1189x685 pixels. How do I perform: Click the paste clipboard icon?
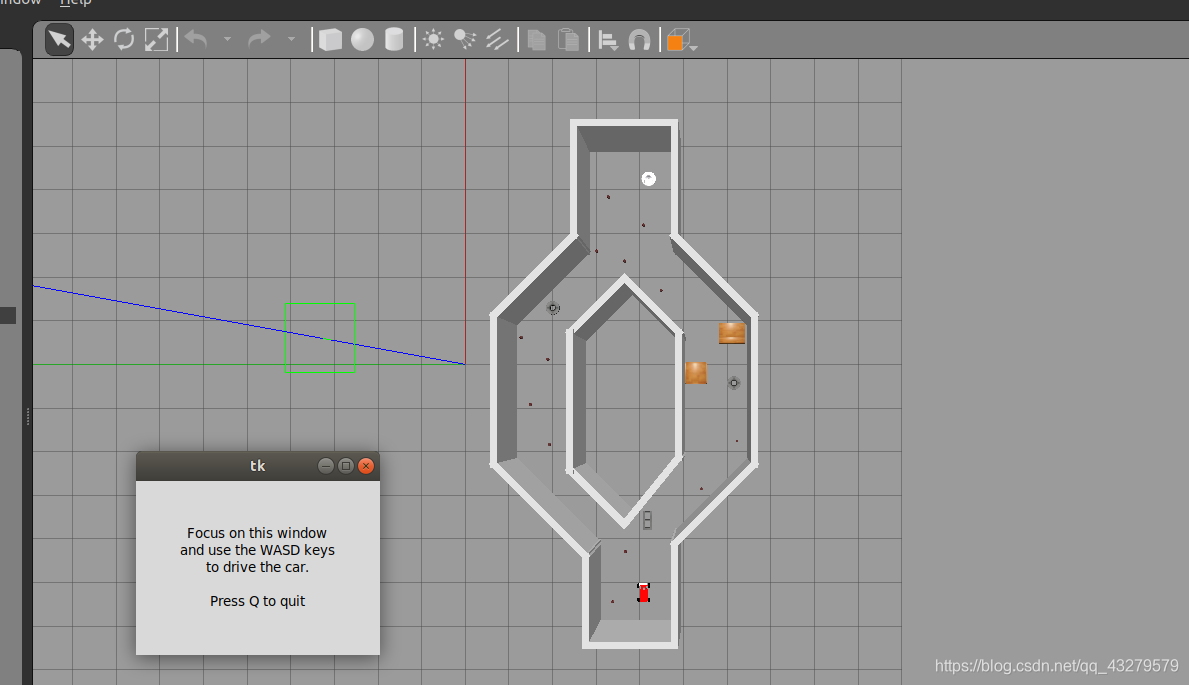point(568,39)
